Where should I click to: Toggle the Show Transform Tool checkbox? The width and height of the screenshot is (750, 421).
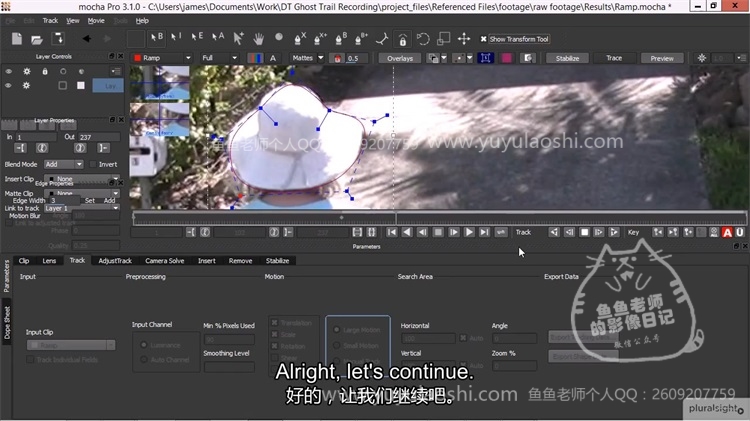coord(484,39)
